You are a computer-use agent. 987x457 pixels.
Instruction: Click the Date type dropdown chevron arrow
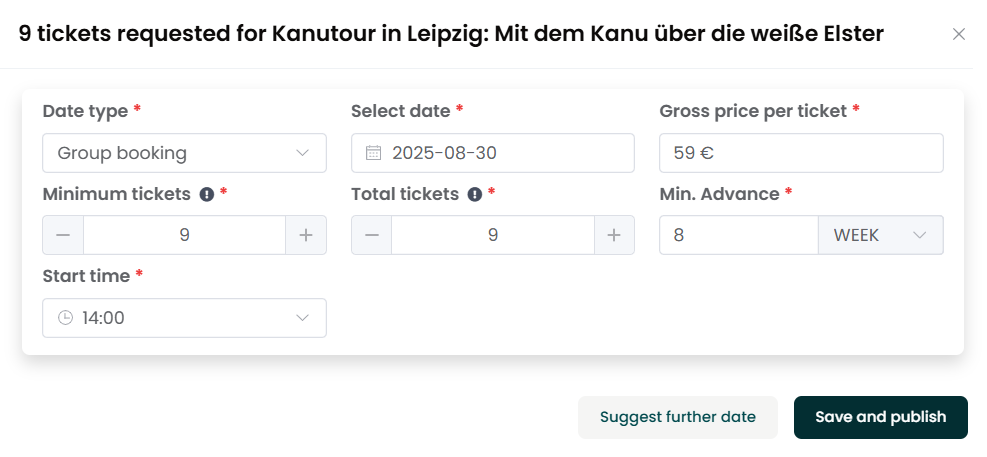[x=303, y=153]
